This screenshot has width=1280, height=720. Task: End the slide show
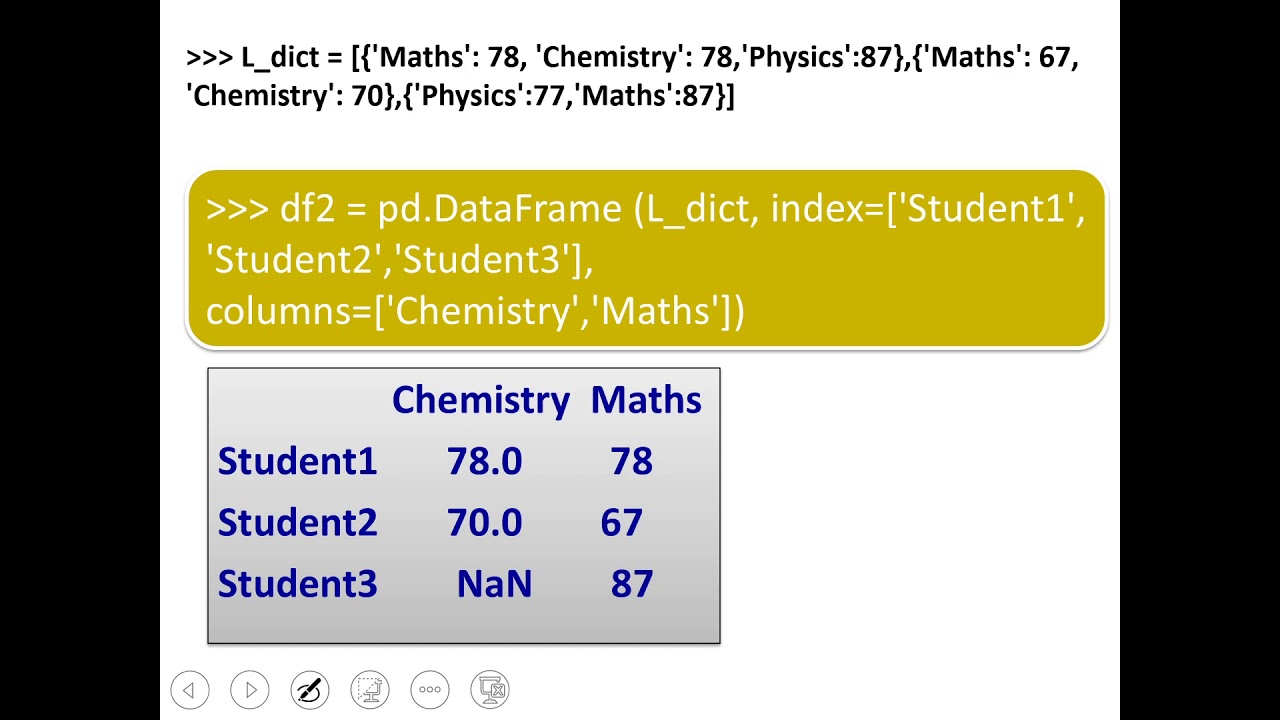490,689
